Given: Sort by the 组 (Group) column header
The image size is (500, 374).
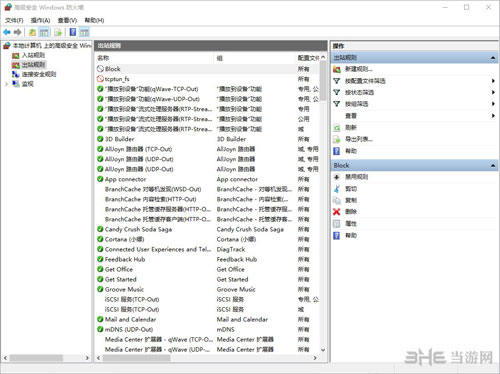Looking at the screenshot, I should [255, 58].
